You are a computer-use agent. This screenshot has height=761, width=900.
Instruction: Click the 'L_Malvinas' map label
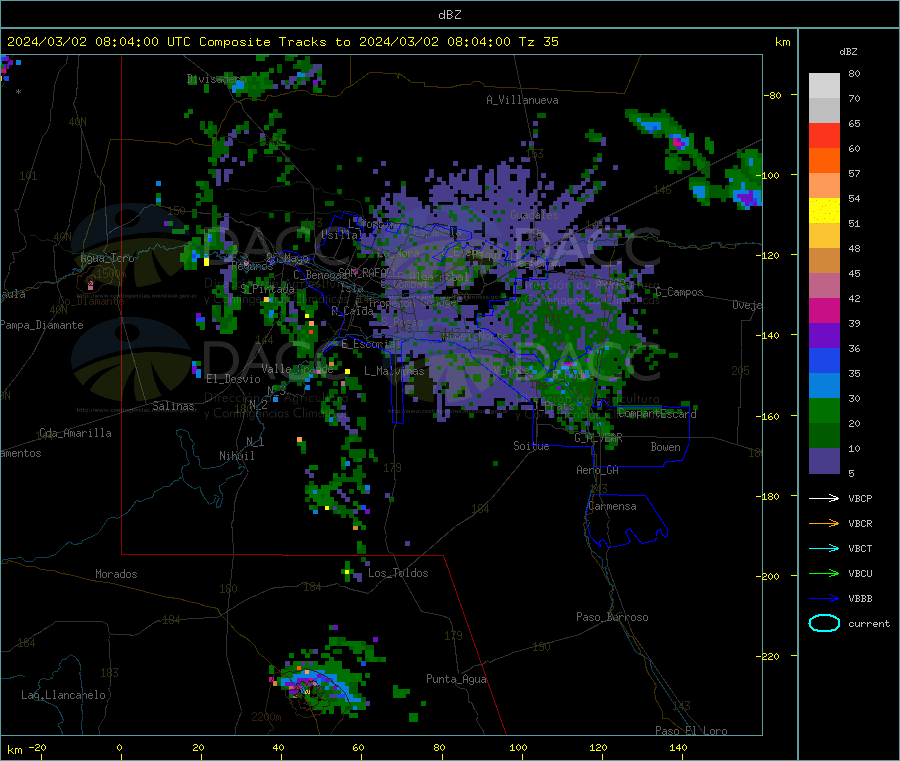coord(394,371)
